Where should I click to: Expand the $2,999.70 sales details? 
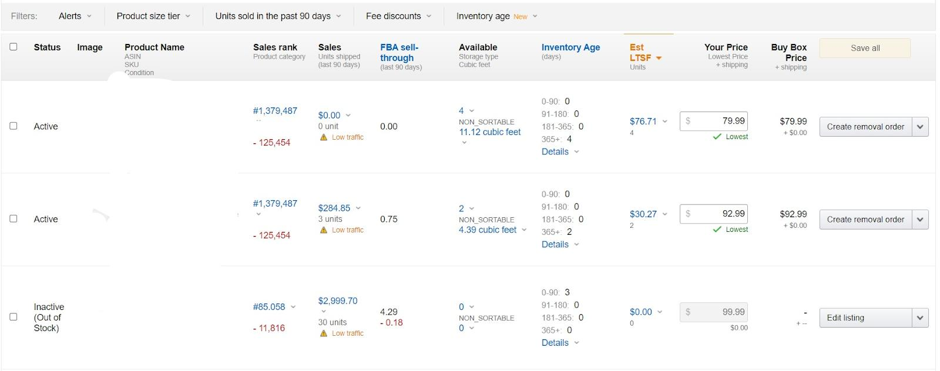click(323, 311)
